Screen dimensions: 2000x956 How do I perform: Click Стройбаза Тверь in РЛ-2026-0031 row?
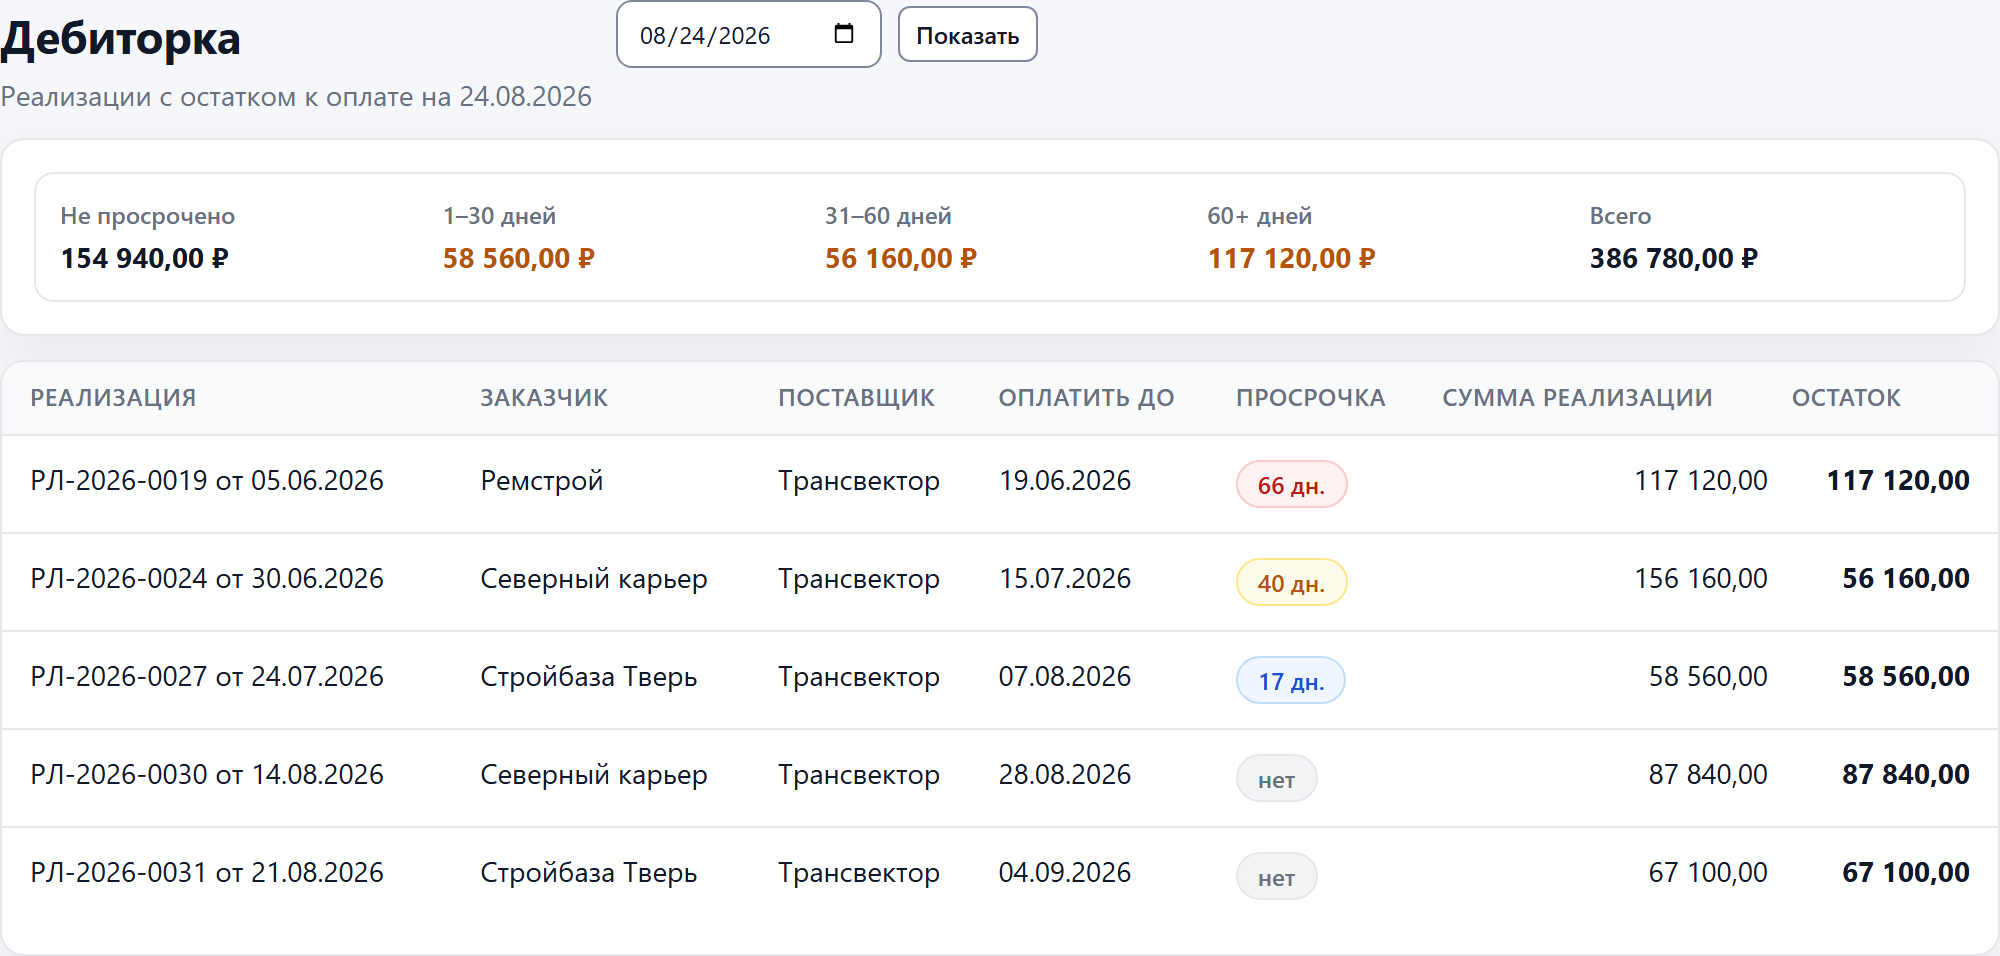(x=589, y=873)
